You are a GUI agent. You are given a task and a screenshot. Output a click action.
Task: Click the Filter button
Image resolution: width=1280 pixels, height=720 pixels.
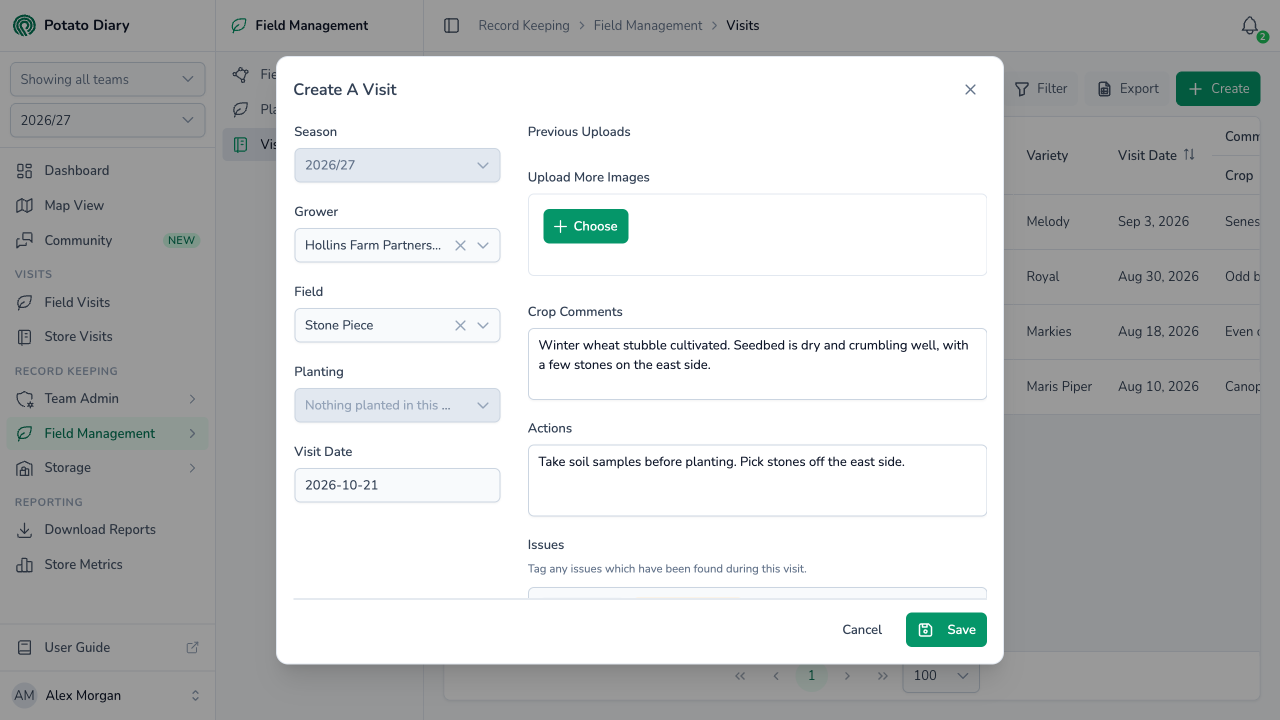tap(1041, 89)
